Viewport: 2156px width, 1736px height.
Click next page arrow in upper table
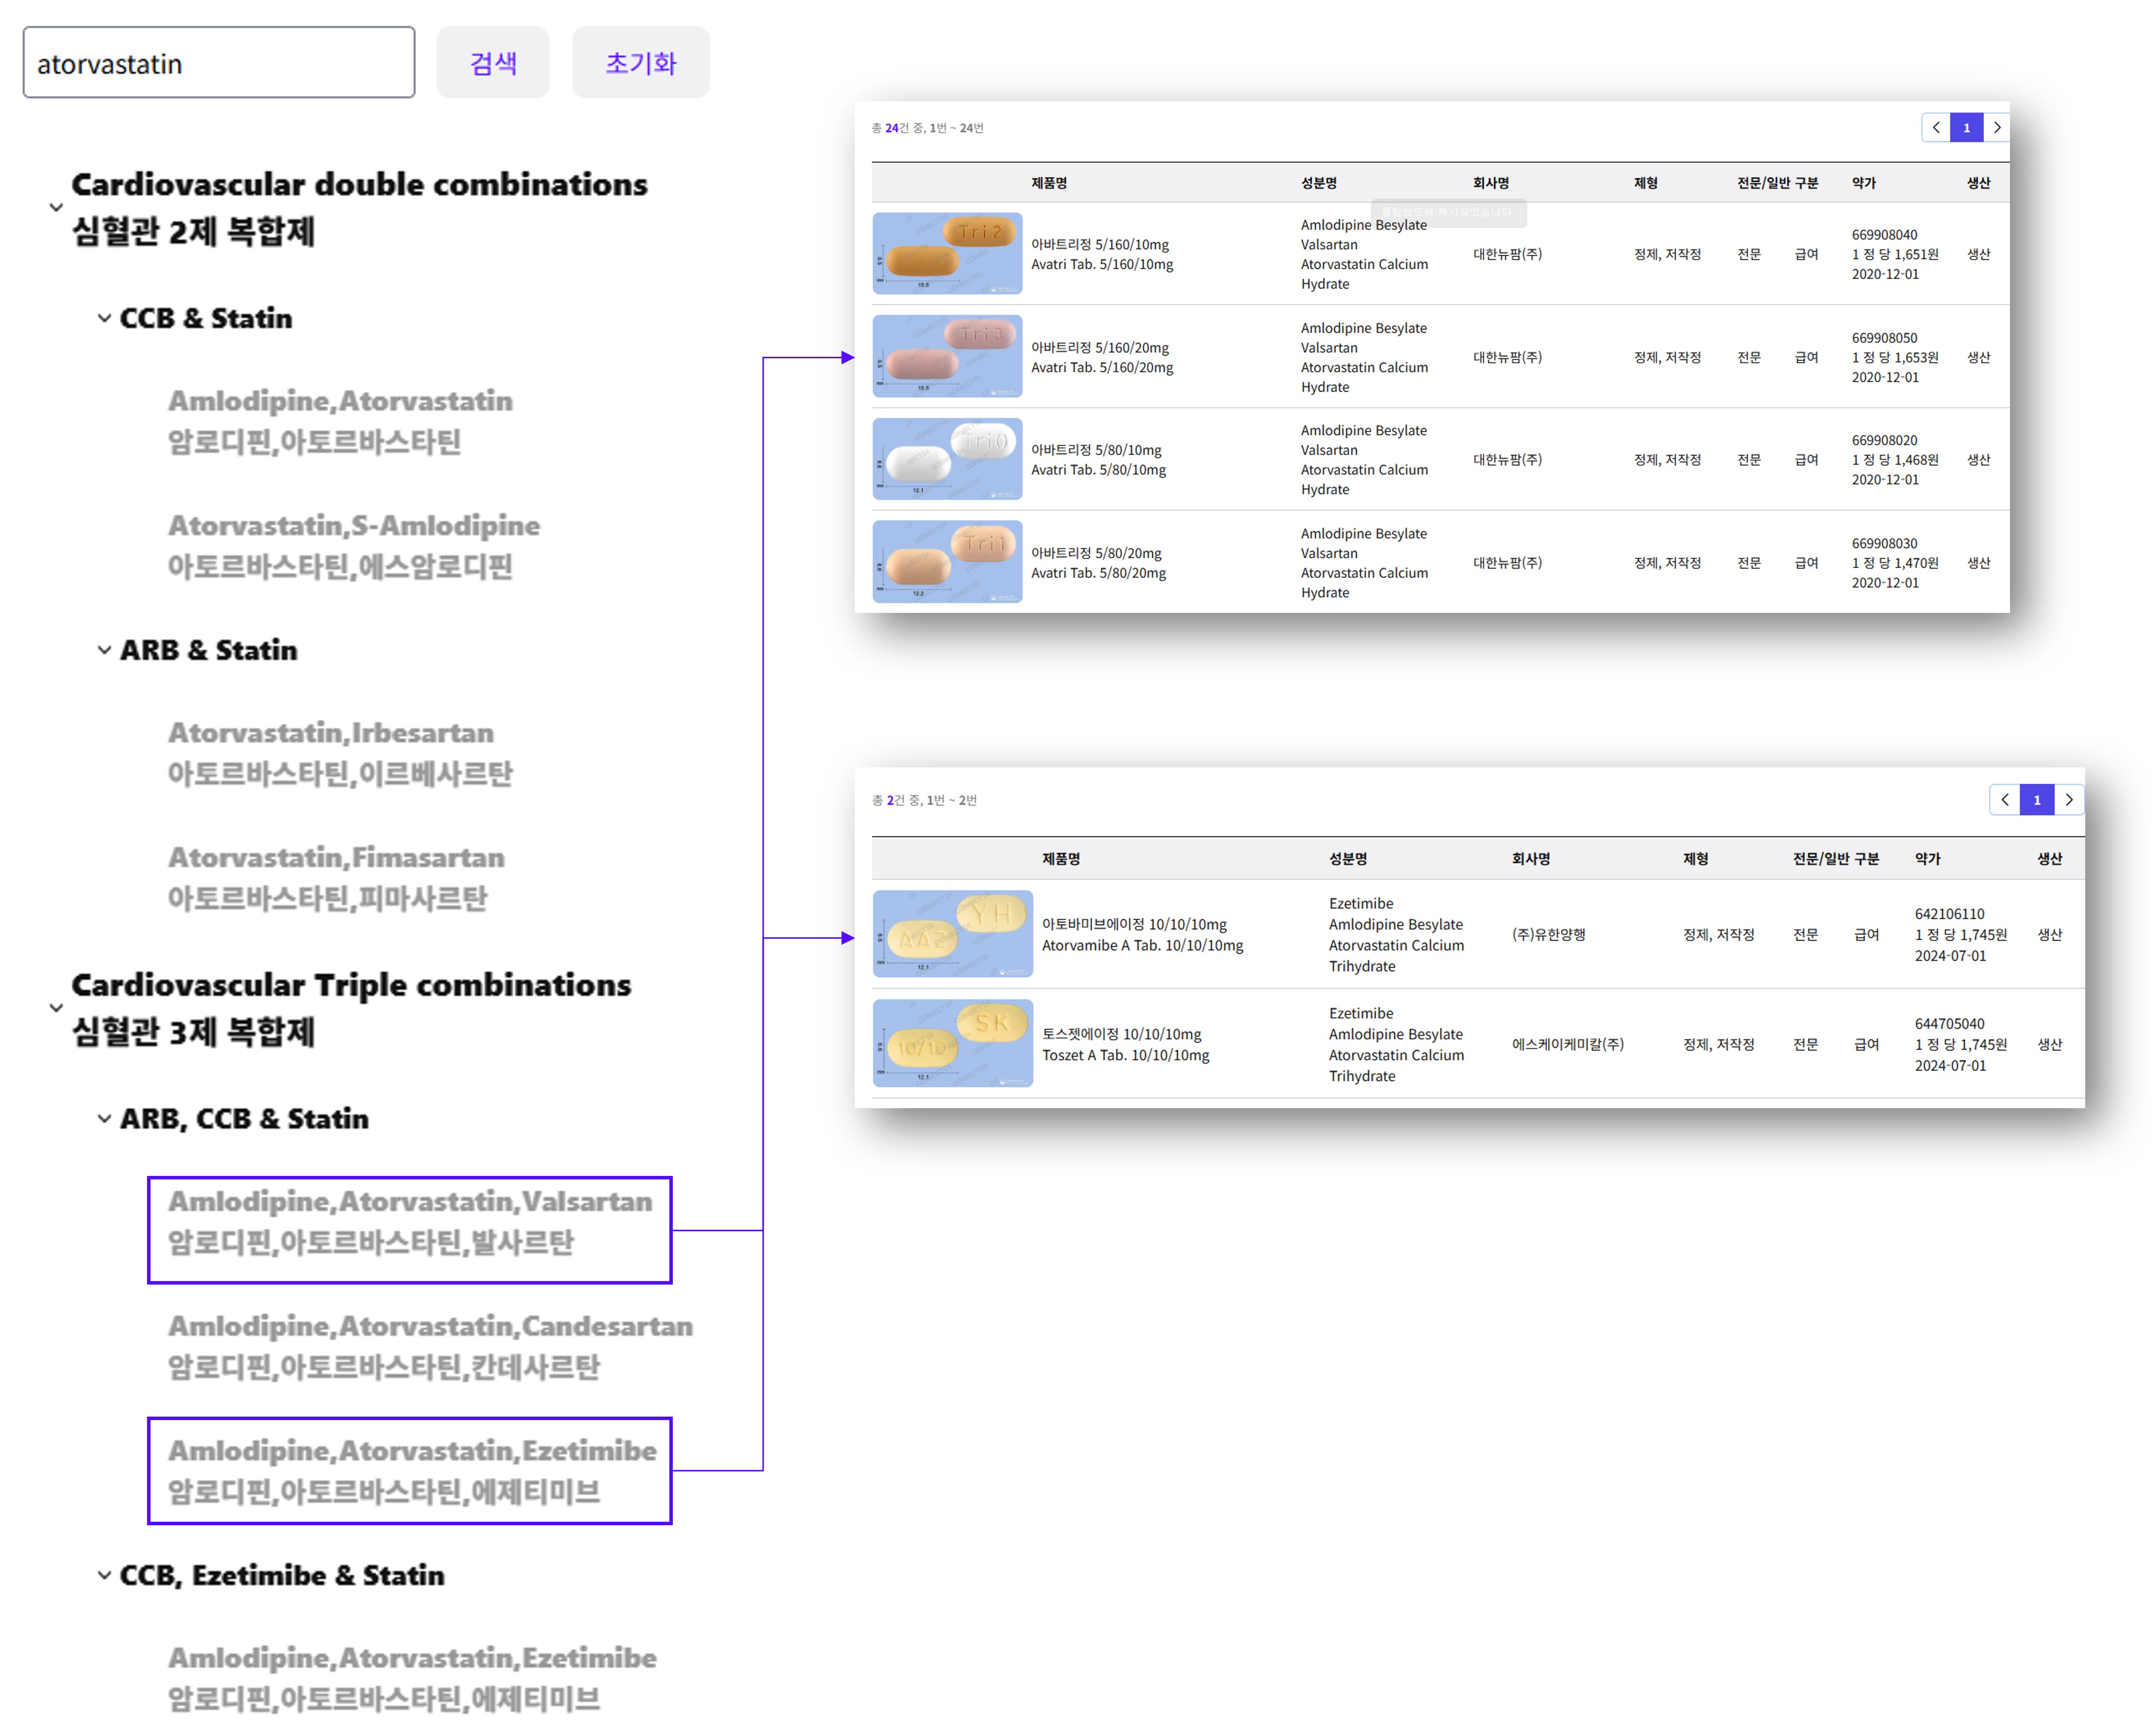pyautogui.click(x=1996, y=128)
